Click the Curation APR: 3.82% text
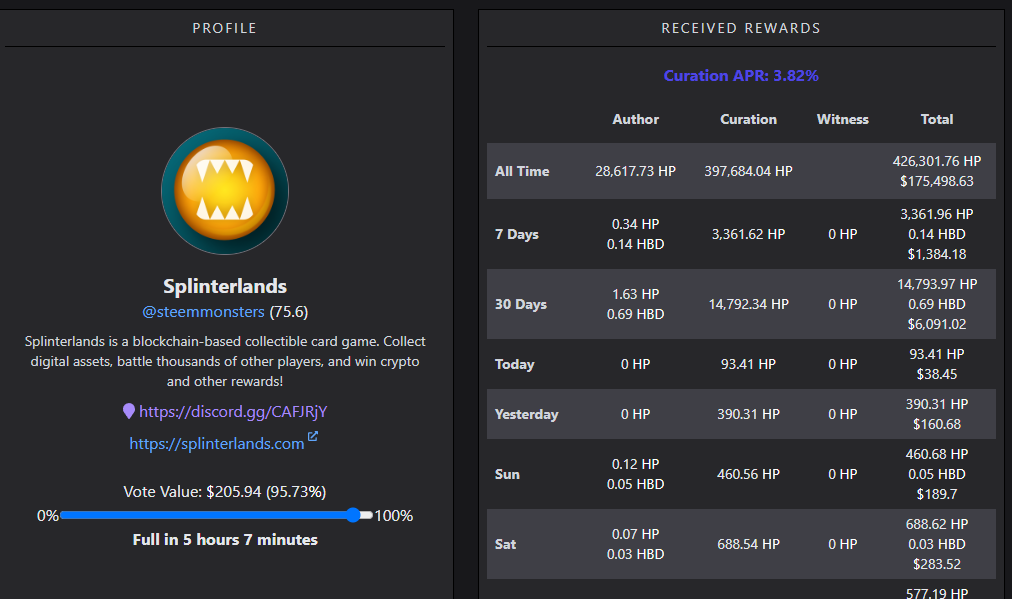1012x599 pixels. pos(741,76)
